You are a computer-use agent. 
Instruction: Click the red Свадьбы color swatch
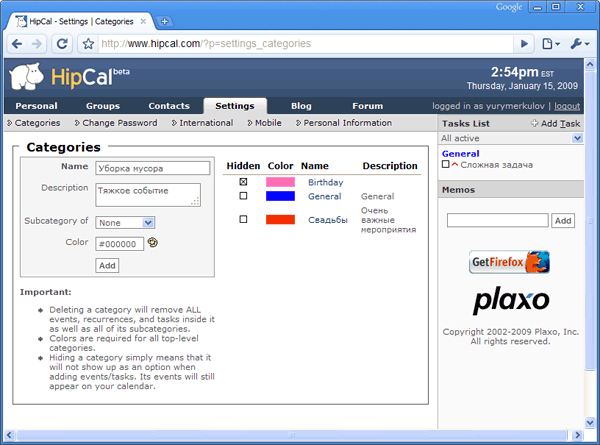tap(280, 219)
